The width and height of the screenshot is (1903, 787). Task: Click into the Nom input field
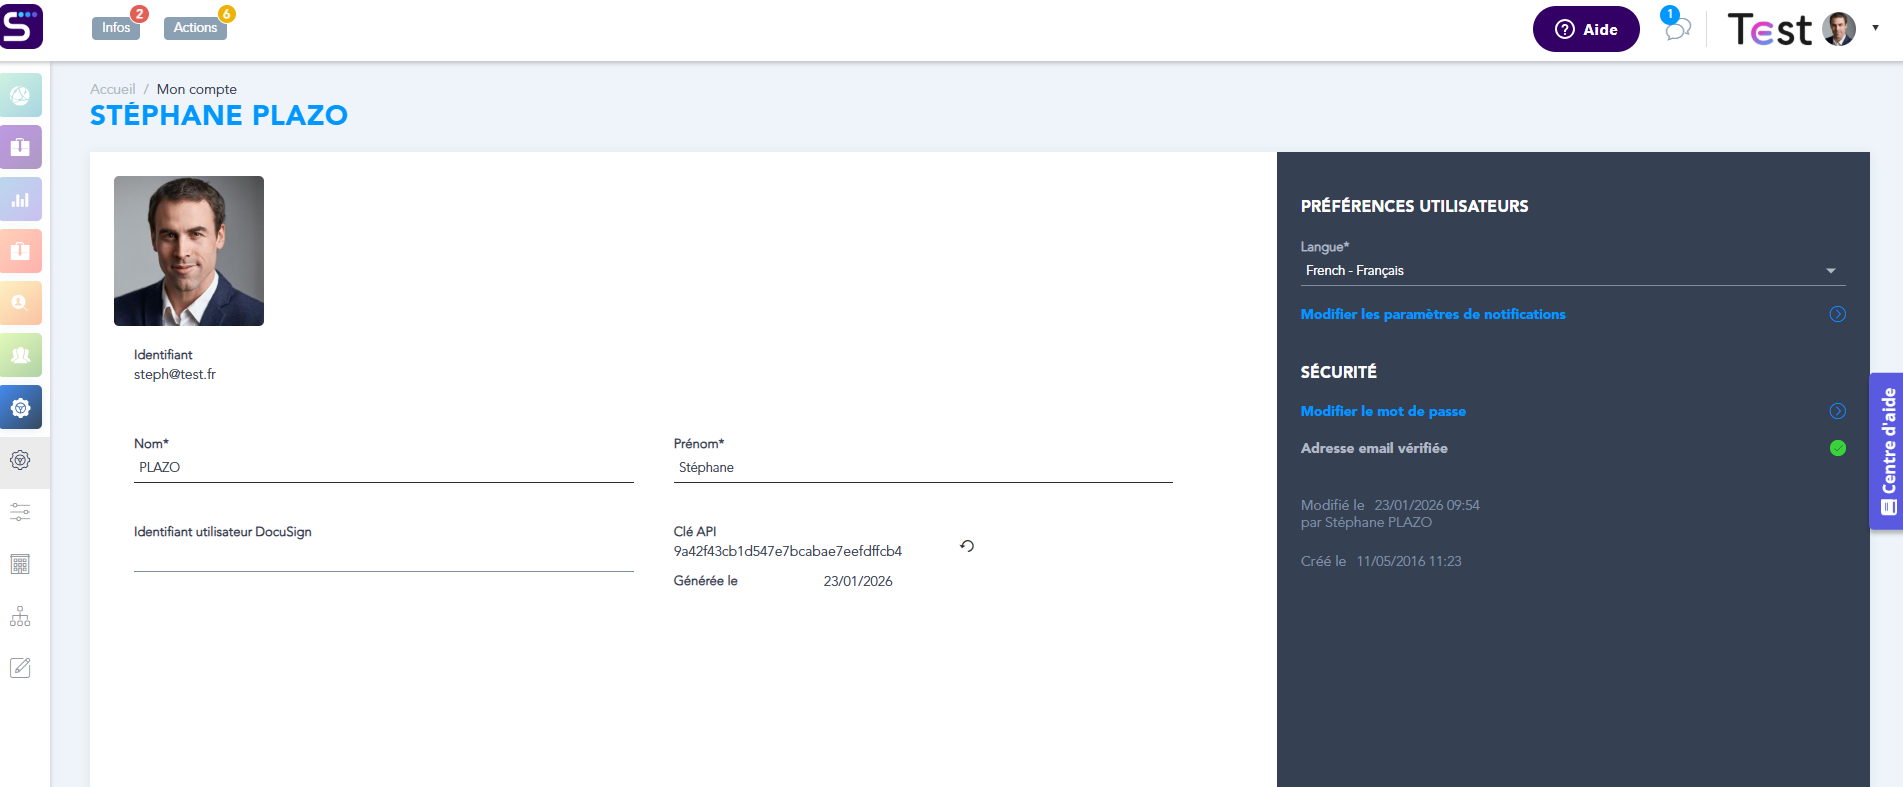coord(383,467)
